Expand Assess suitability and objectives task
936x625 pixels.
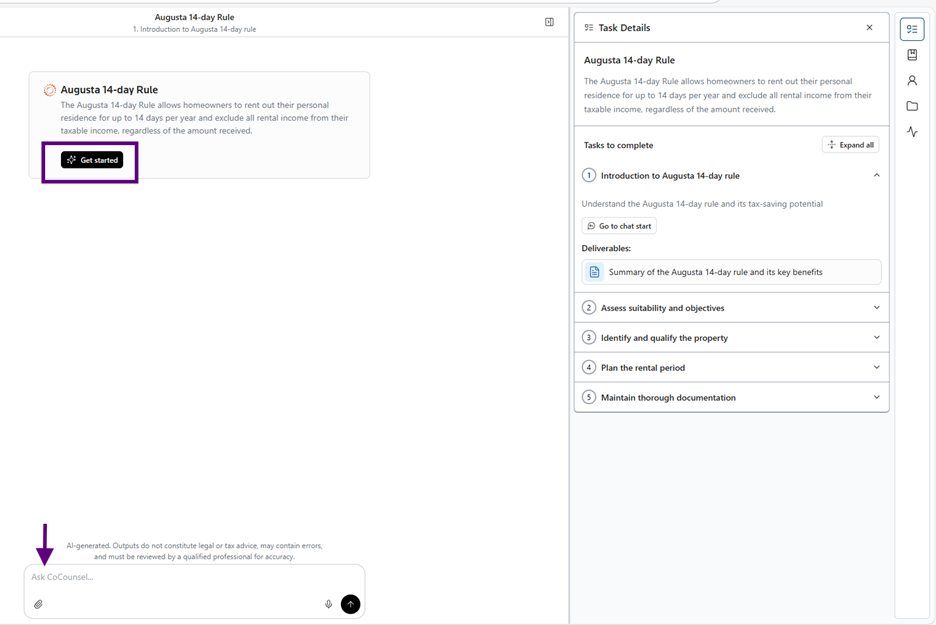(876, 308)
